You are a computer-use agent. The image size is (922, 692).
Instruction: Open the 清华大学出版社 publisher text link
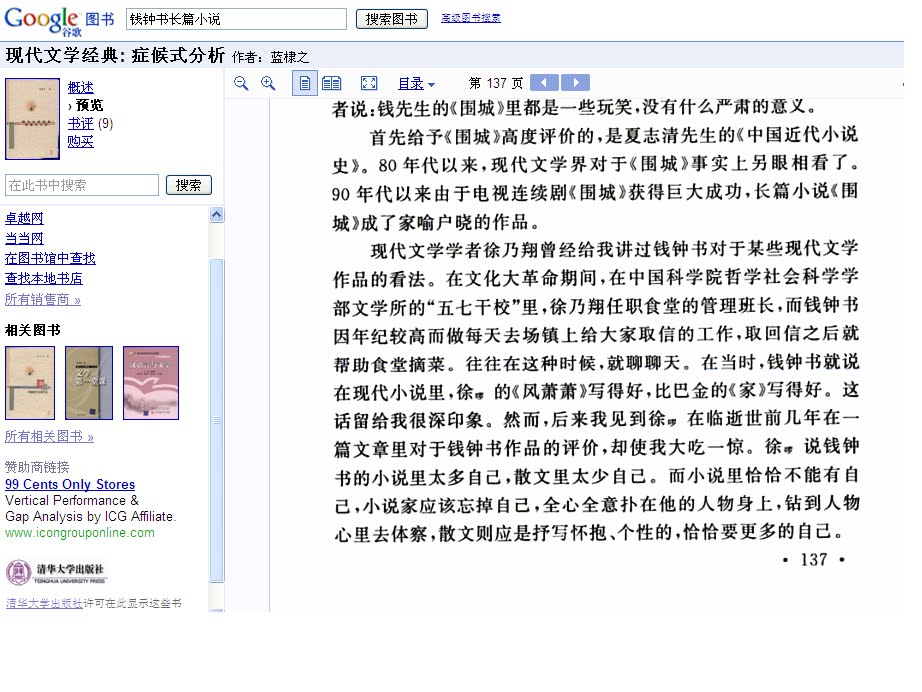pyautogui.click(x=44, y=603)
